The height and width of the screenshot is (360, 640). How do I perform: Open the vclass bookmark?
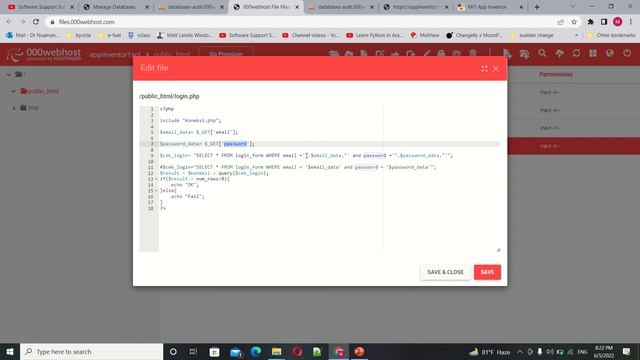tap(139, 36)
